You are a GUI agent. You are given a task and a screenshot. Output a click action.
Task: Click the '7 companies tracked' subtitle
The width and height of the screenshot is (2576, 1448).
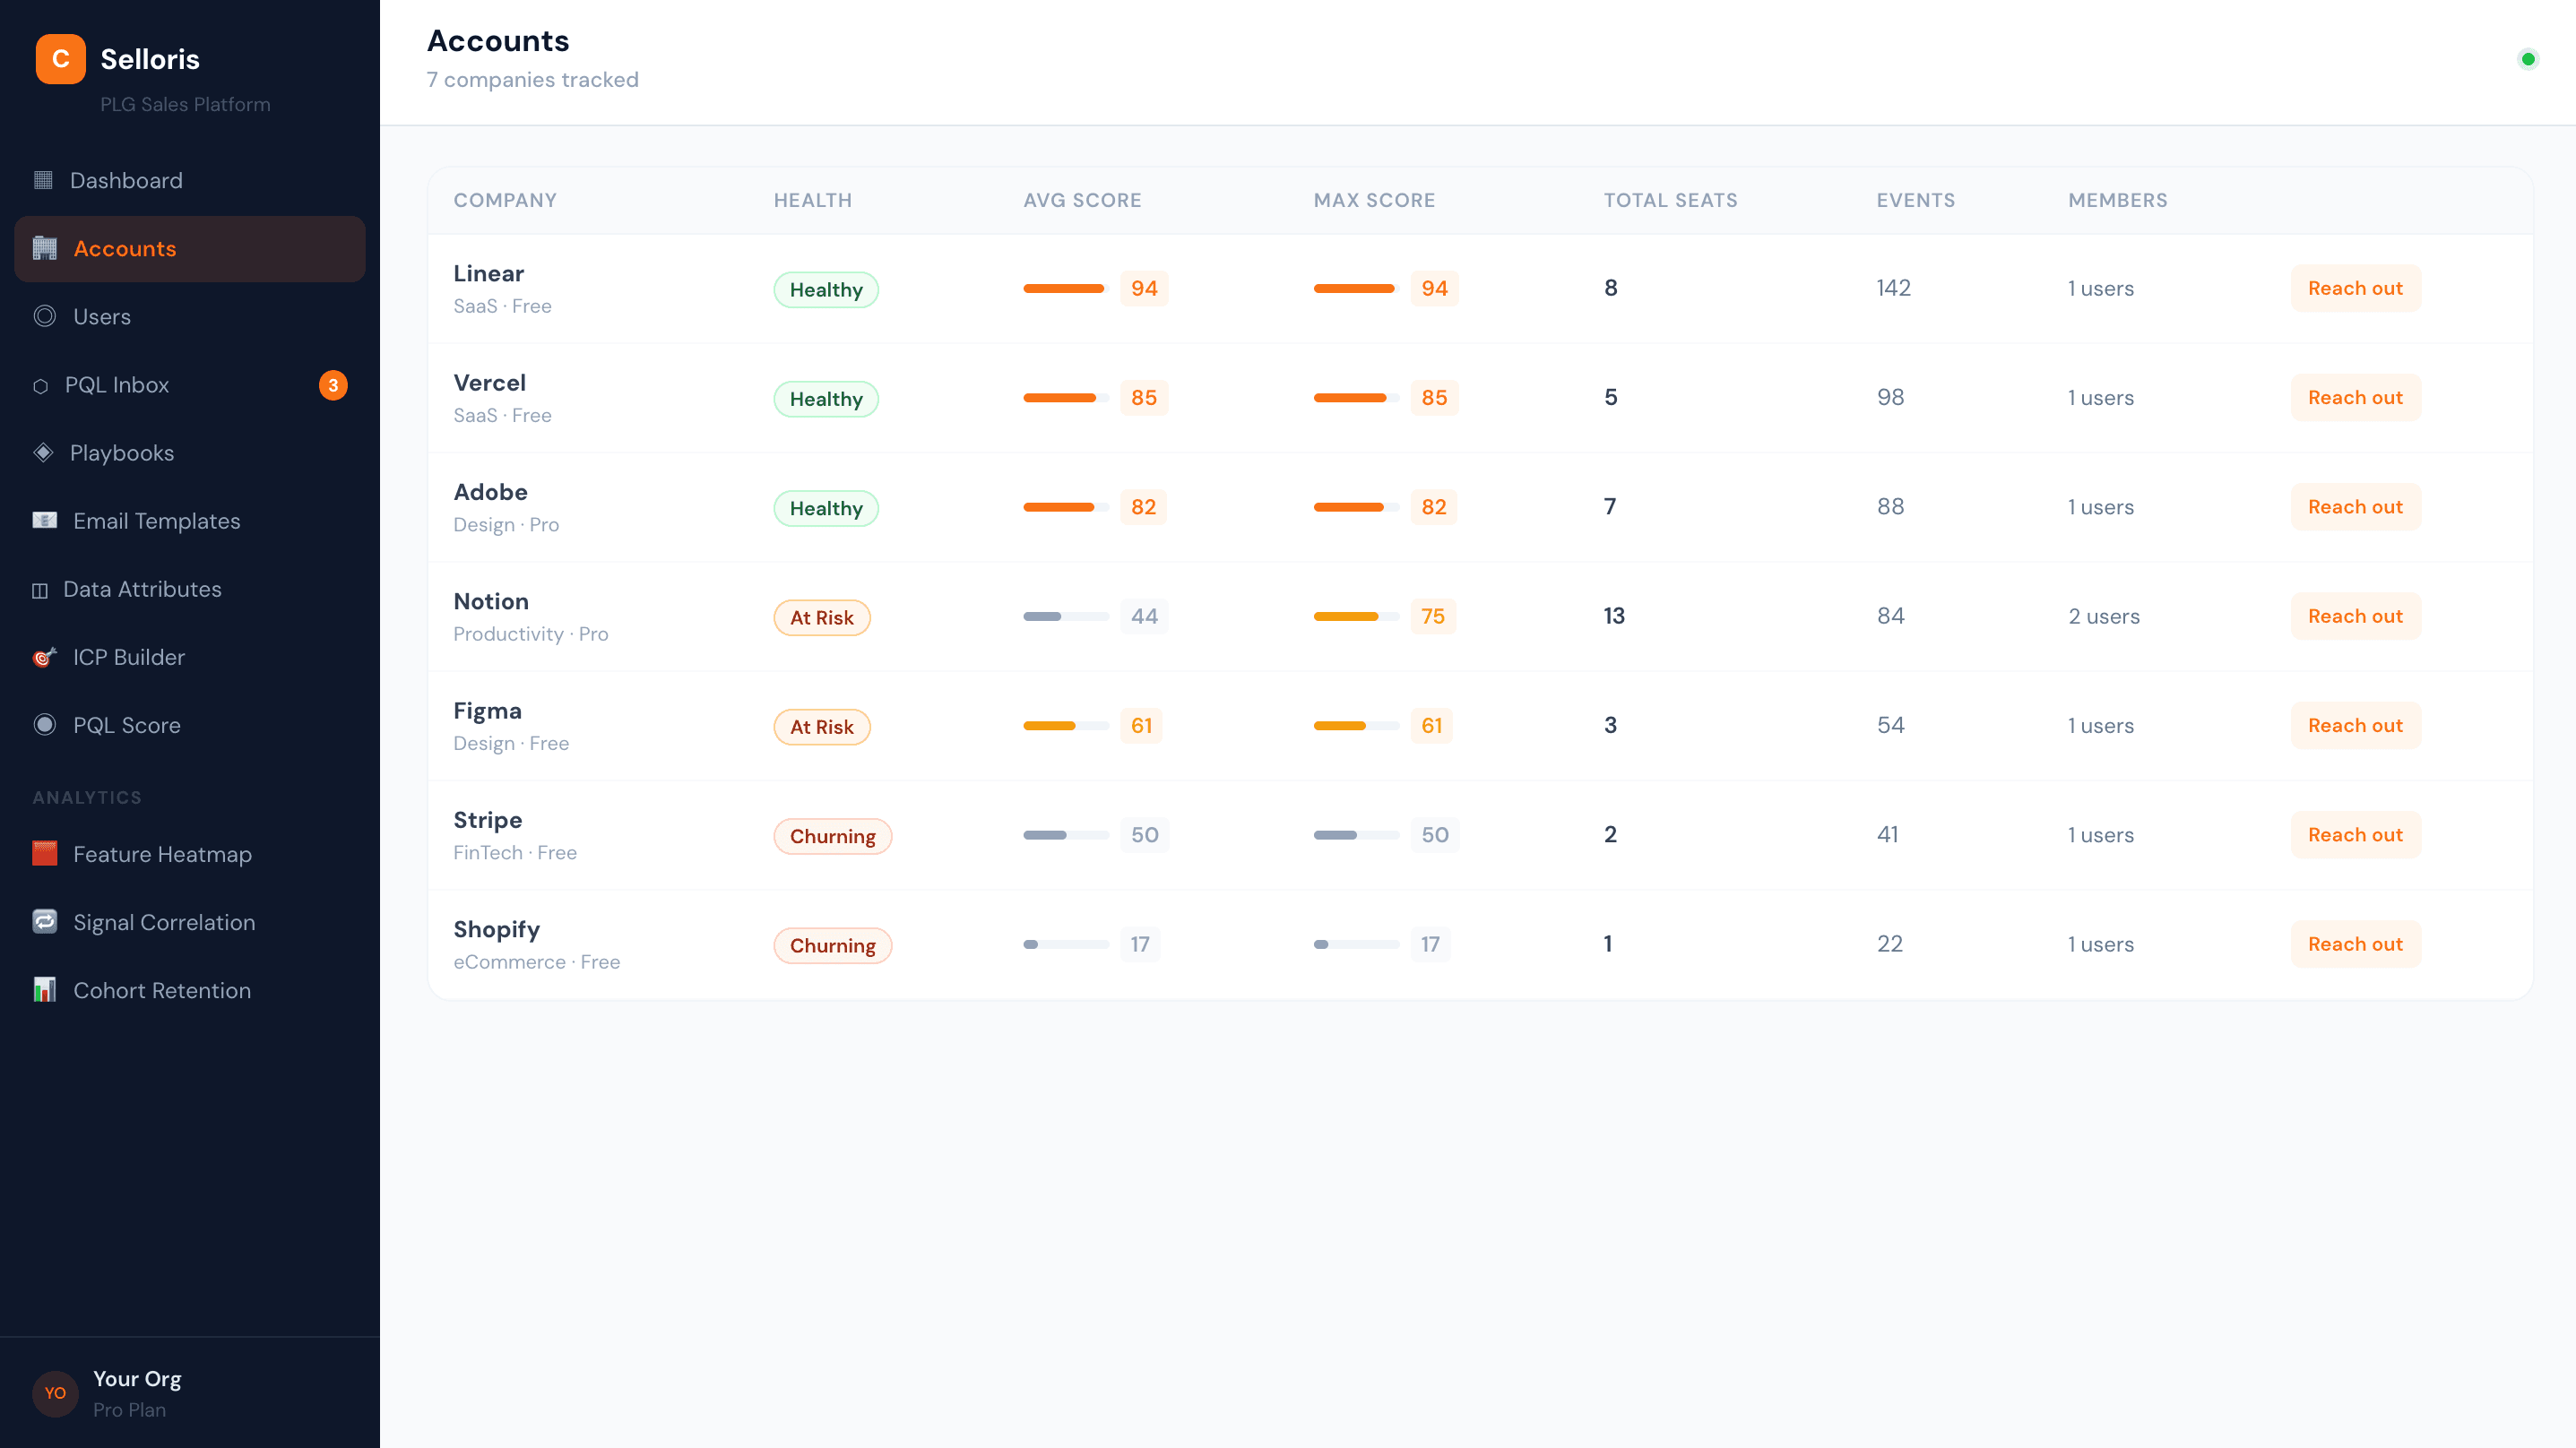[x=532, y=80]
